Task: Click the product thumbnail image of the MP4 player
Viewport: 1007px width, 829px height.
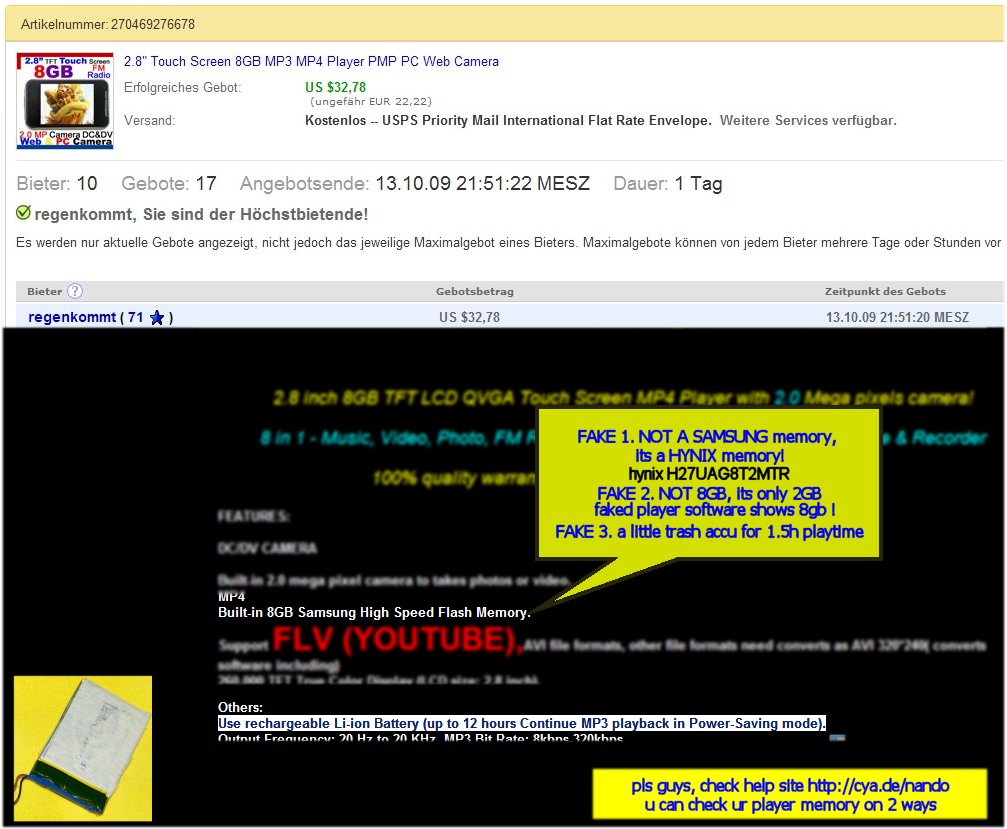Action: (x=65, y=101)
